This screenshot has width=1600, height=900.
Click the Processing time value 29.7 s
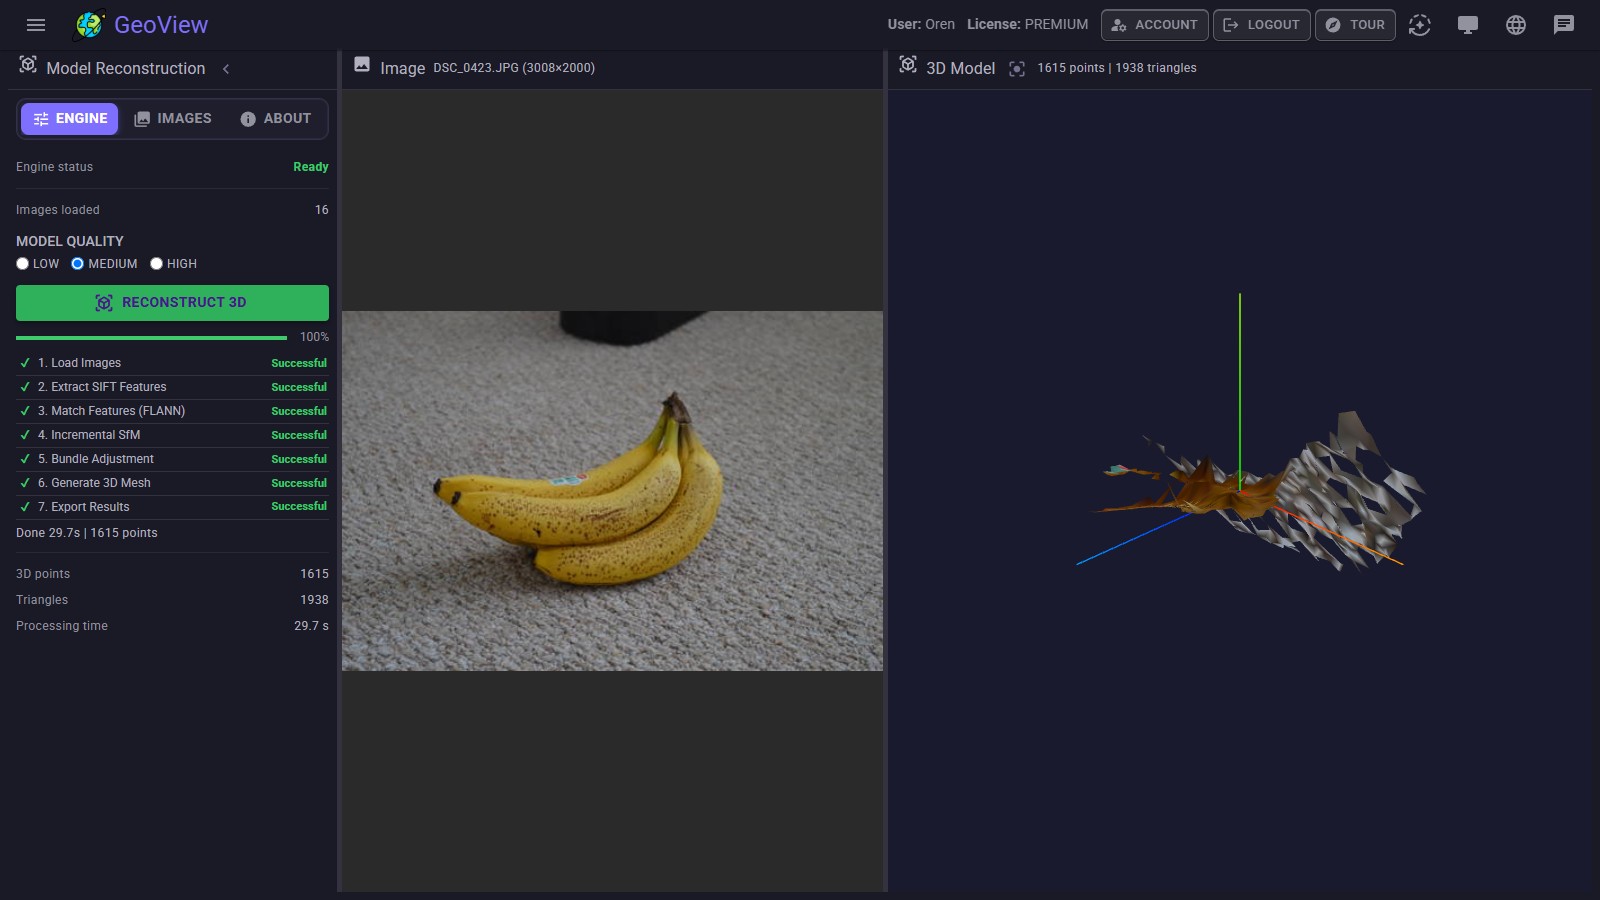pyautogui.click(x=311, y=626)
